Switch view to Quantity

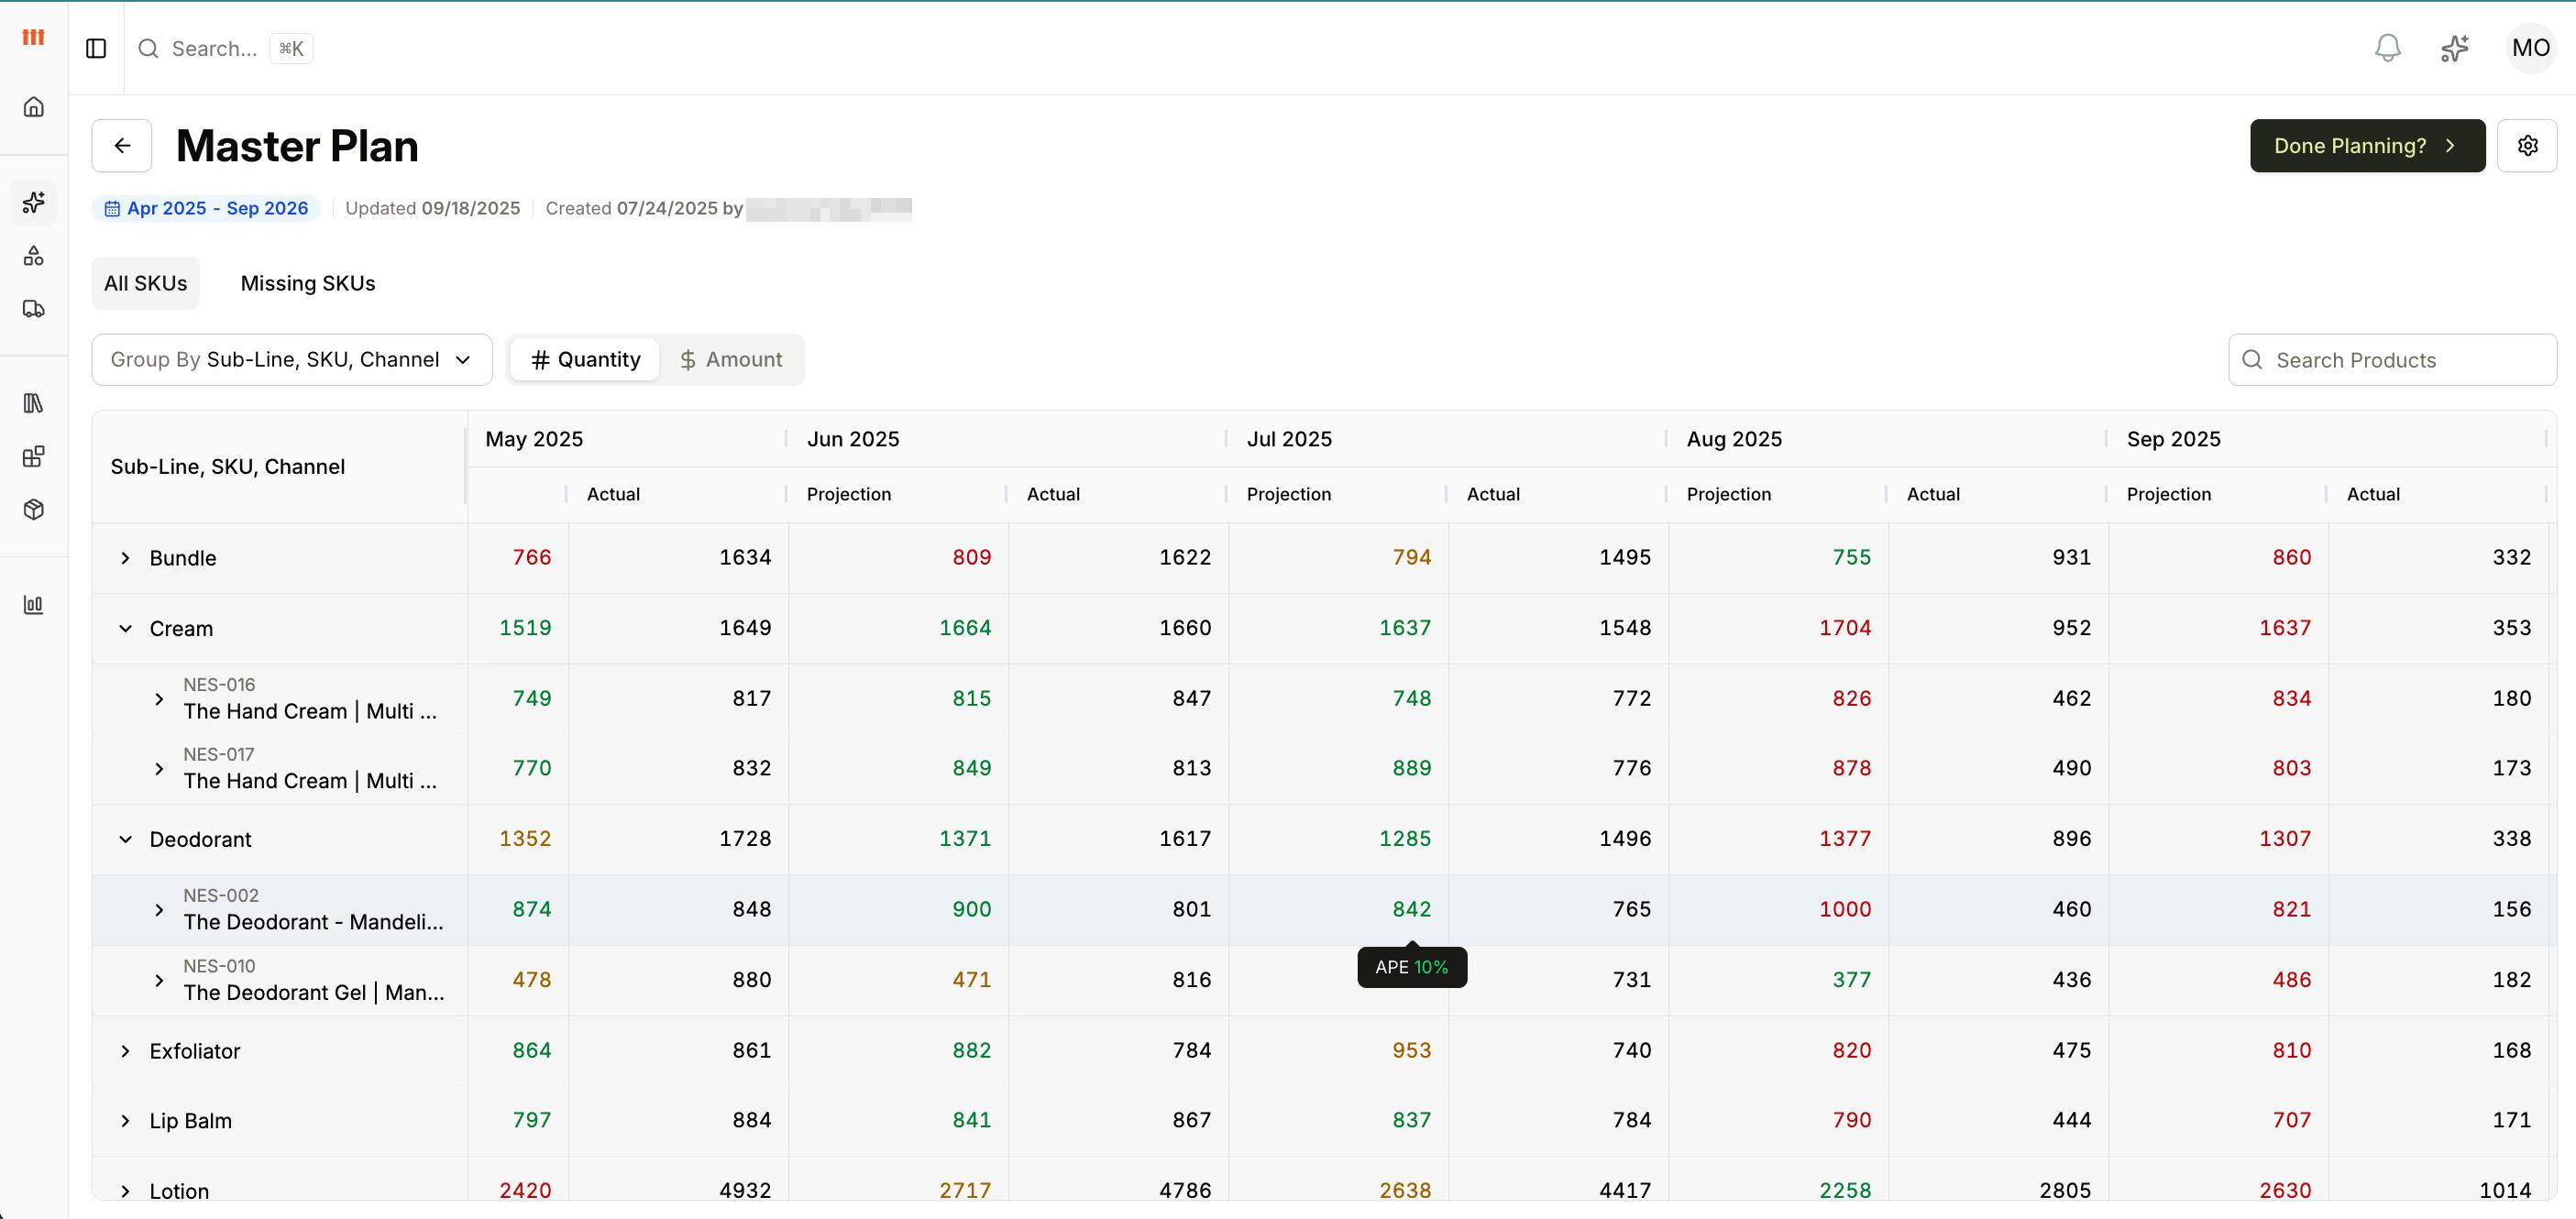[x=585, y=360]
